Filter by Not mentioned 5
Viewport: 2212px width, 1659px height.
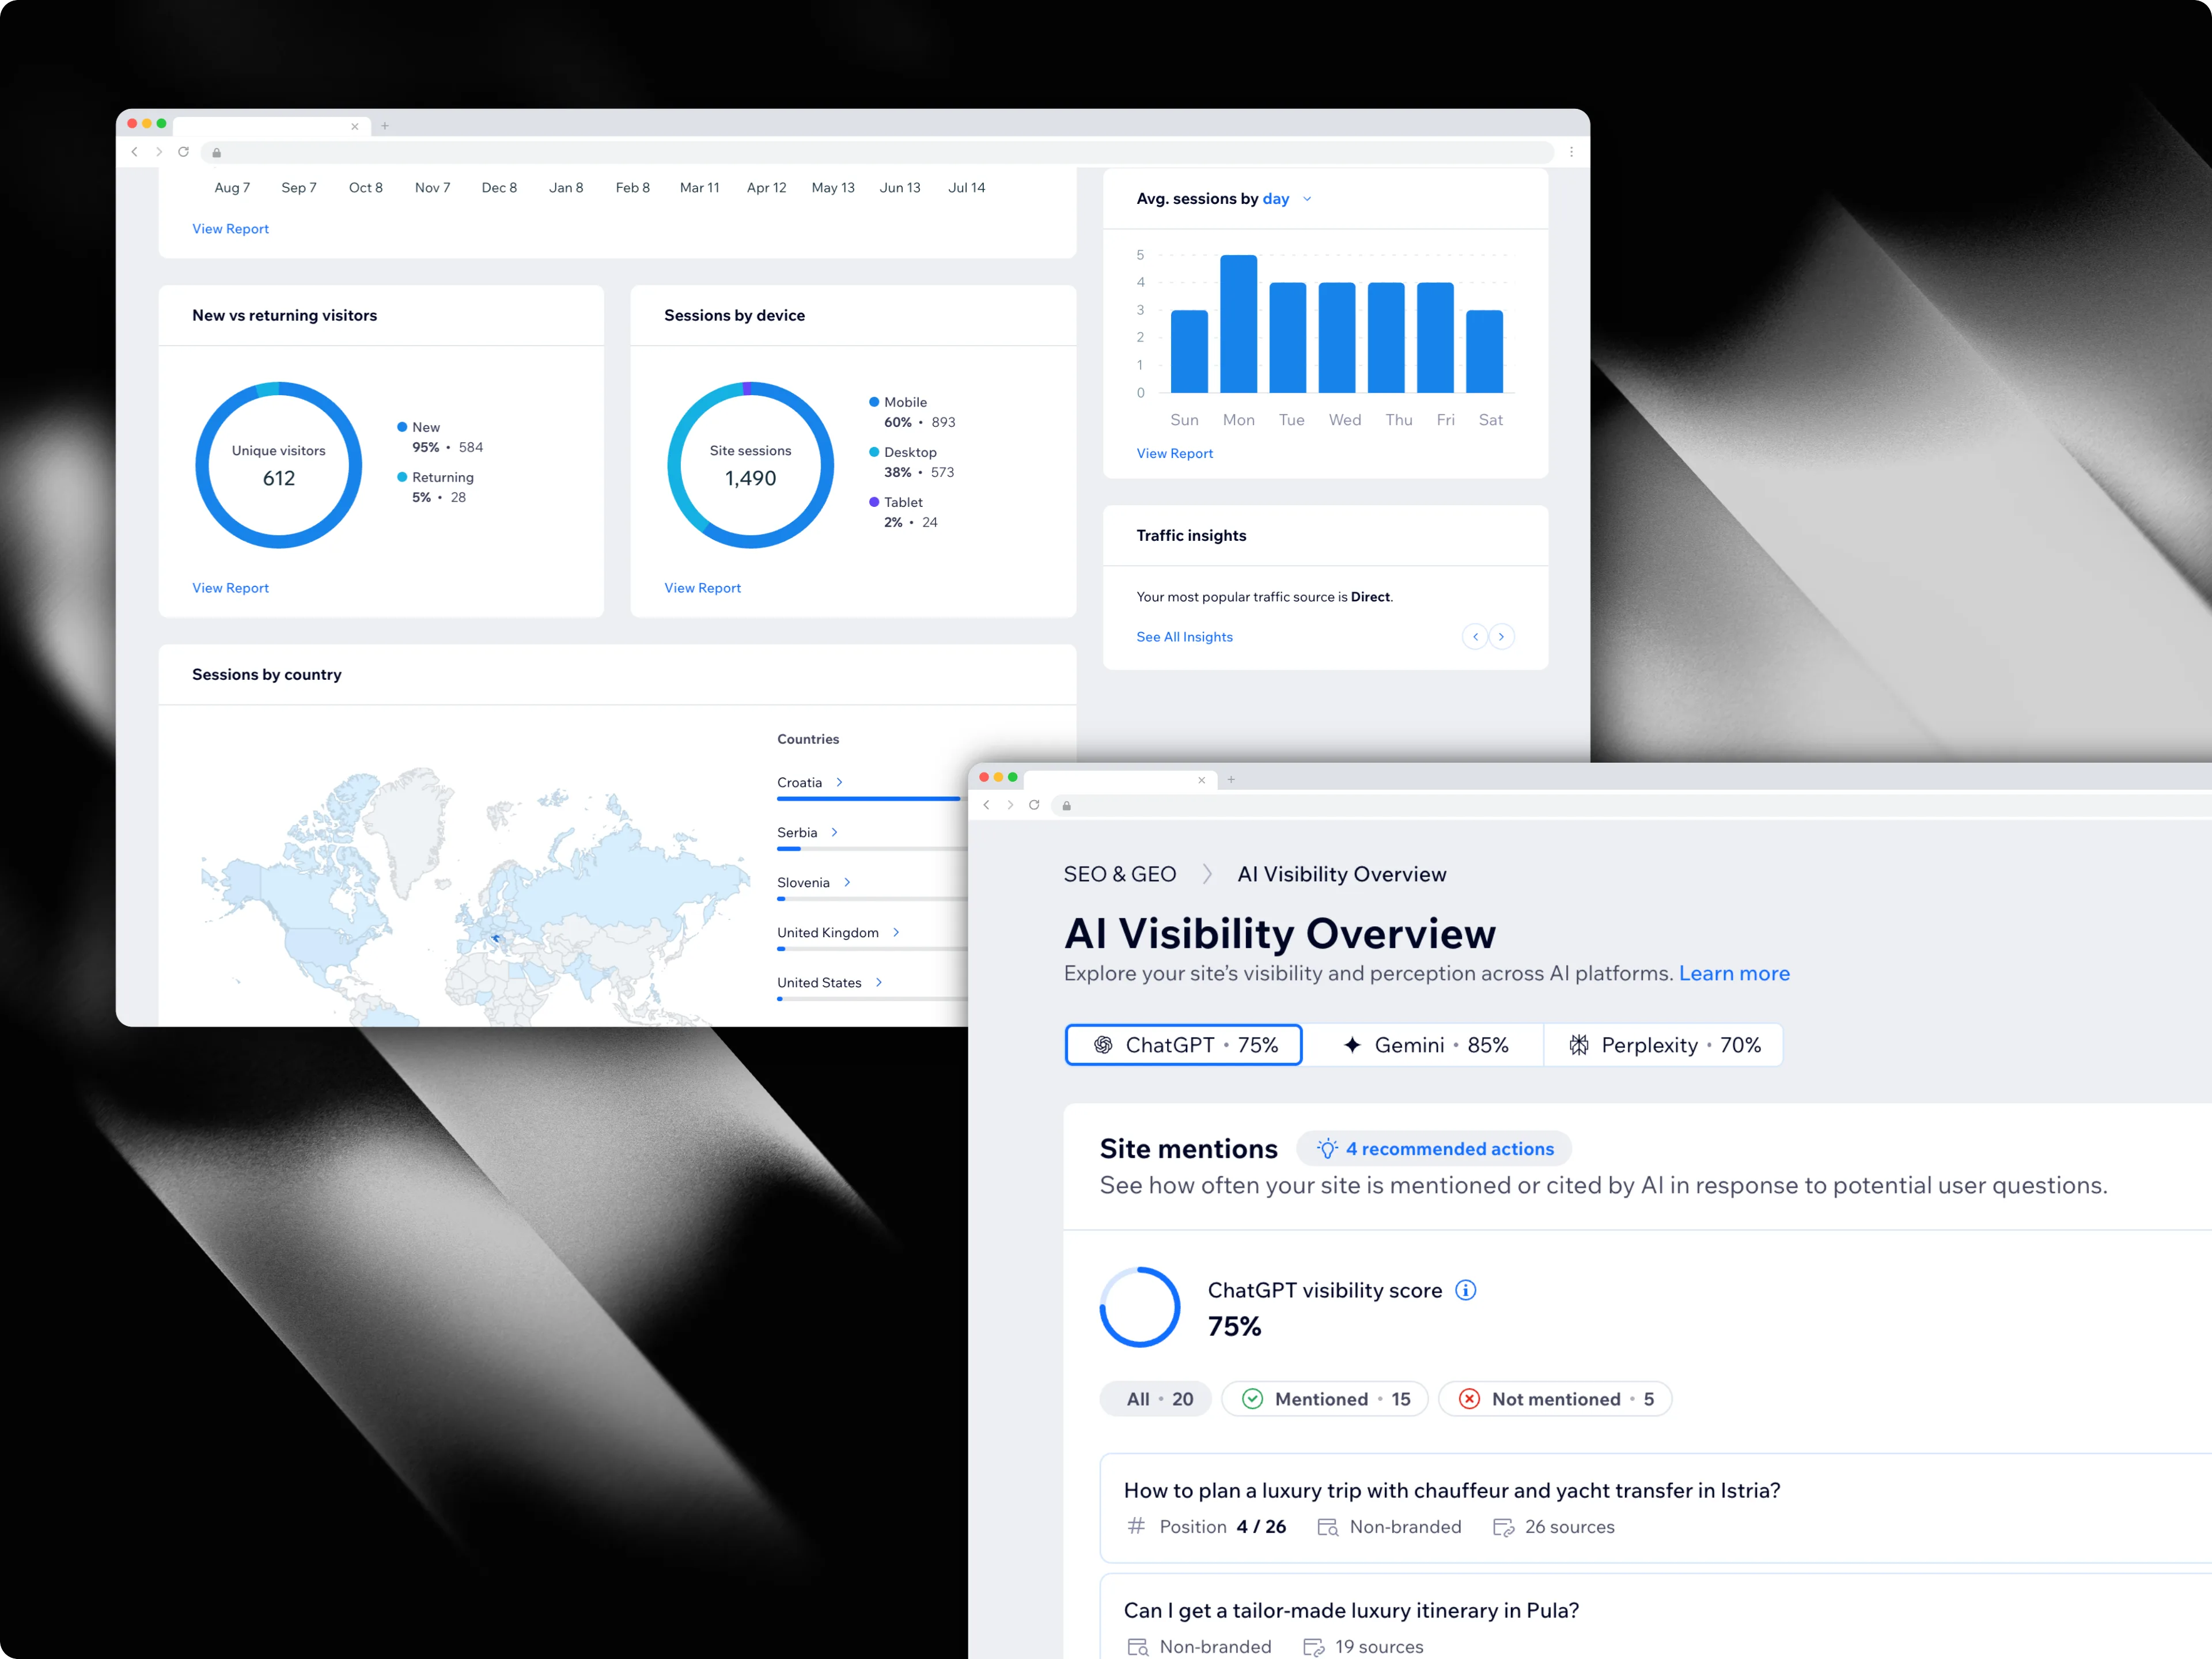(1555, 1399)
